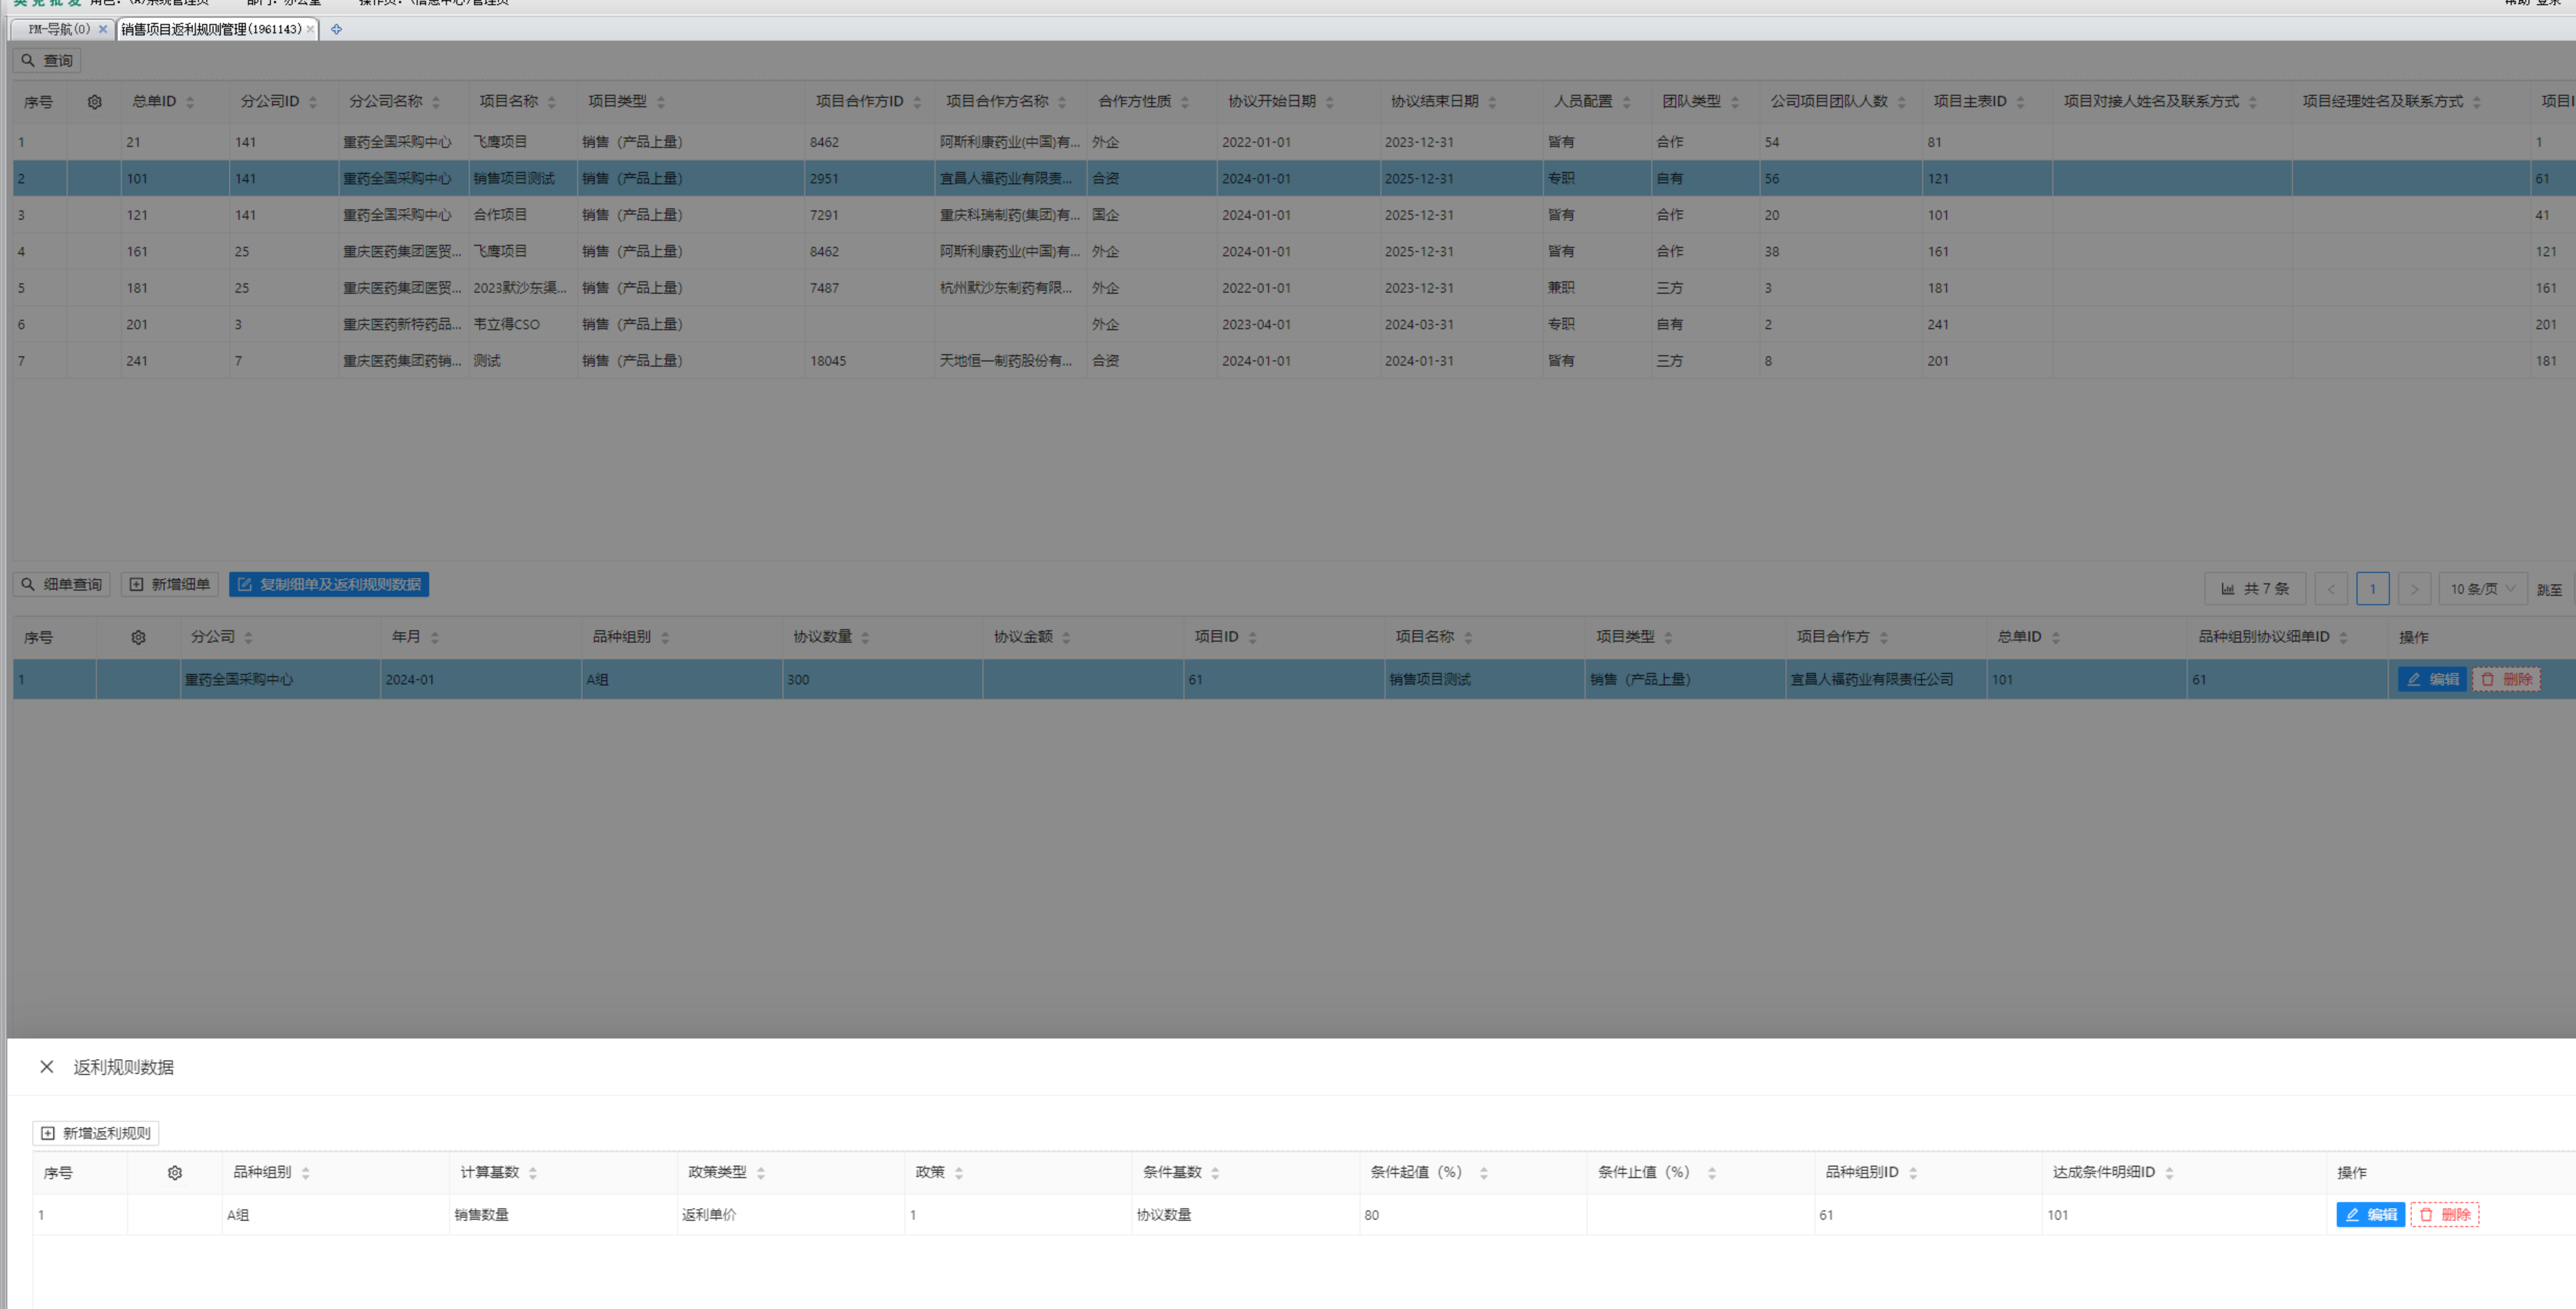This screenshot has height=1309, width=2576.
Task: Open the 10 条/页 page size dropdown
Action: 2483,589
